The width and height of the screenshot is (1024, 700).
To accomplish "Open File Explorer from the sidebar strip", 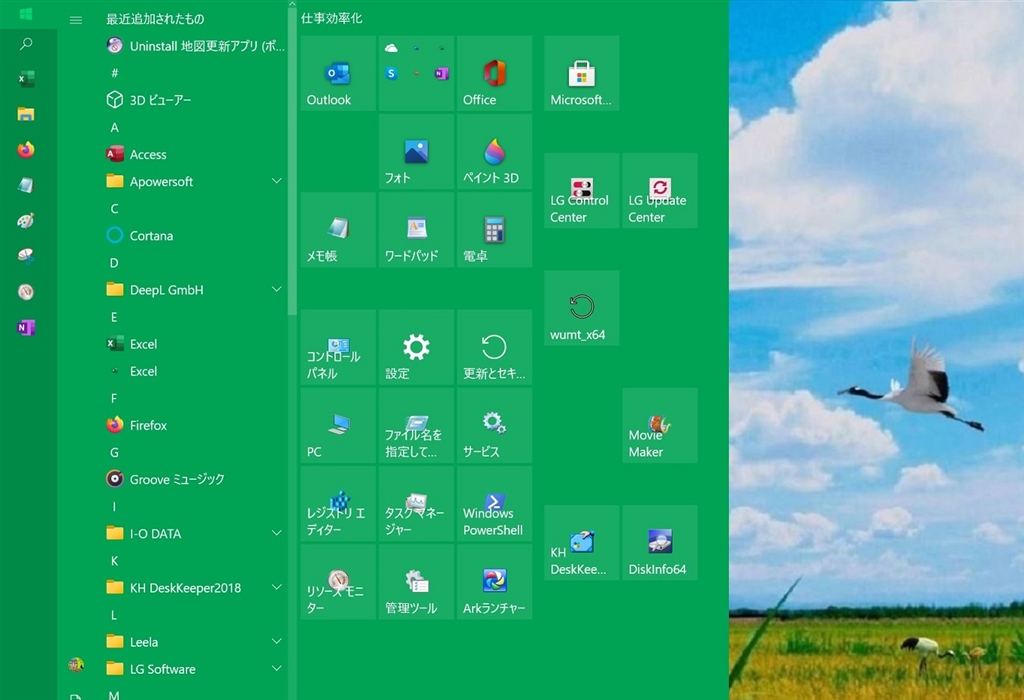I will point(26,114).
